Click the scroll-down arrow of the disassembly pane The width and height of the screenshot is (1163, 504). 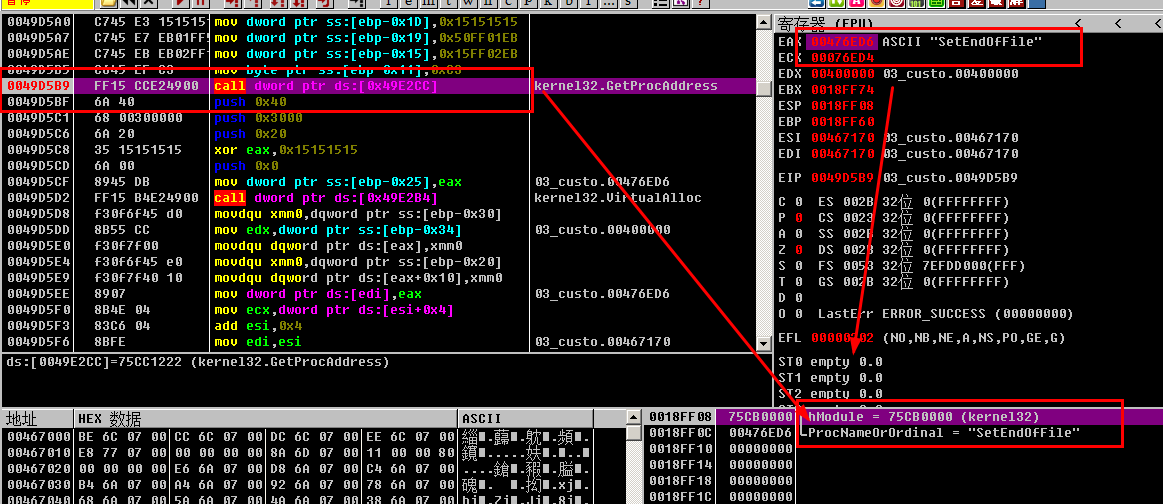(x=763, y=344)
